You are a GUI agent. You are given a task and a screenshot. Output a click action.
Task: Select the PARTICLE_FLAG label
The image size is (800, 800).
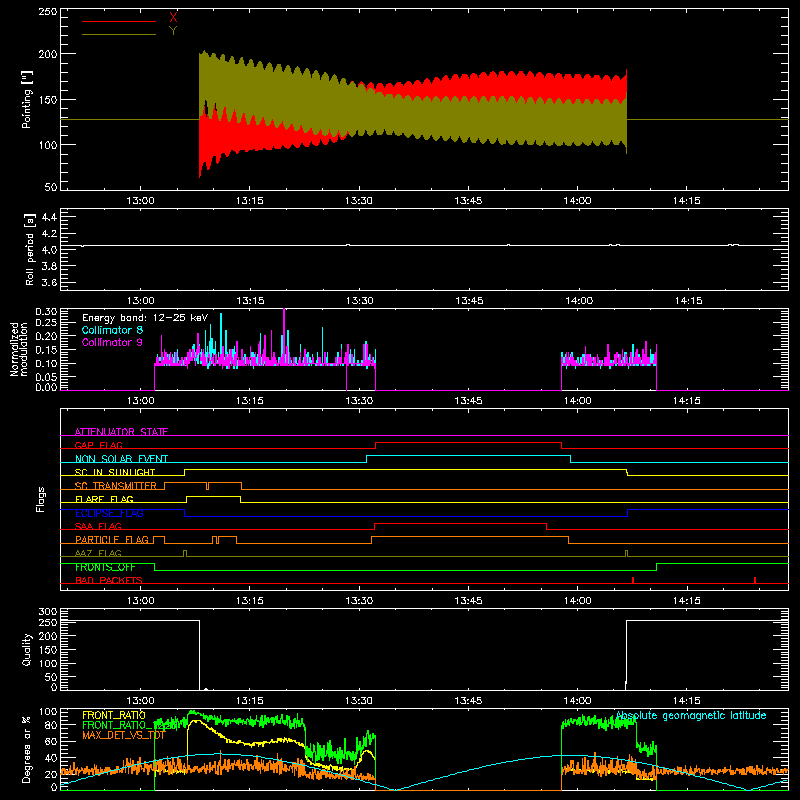[112, 540]
